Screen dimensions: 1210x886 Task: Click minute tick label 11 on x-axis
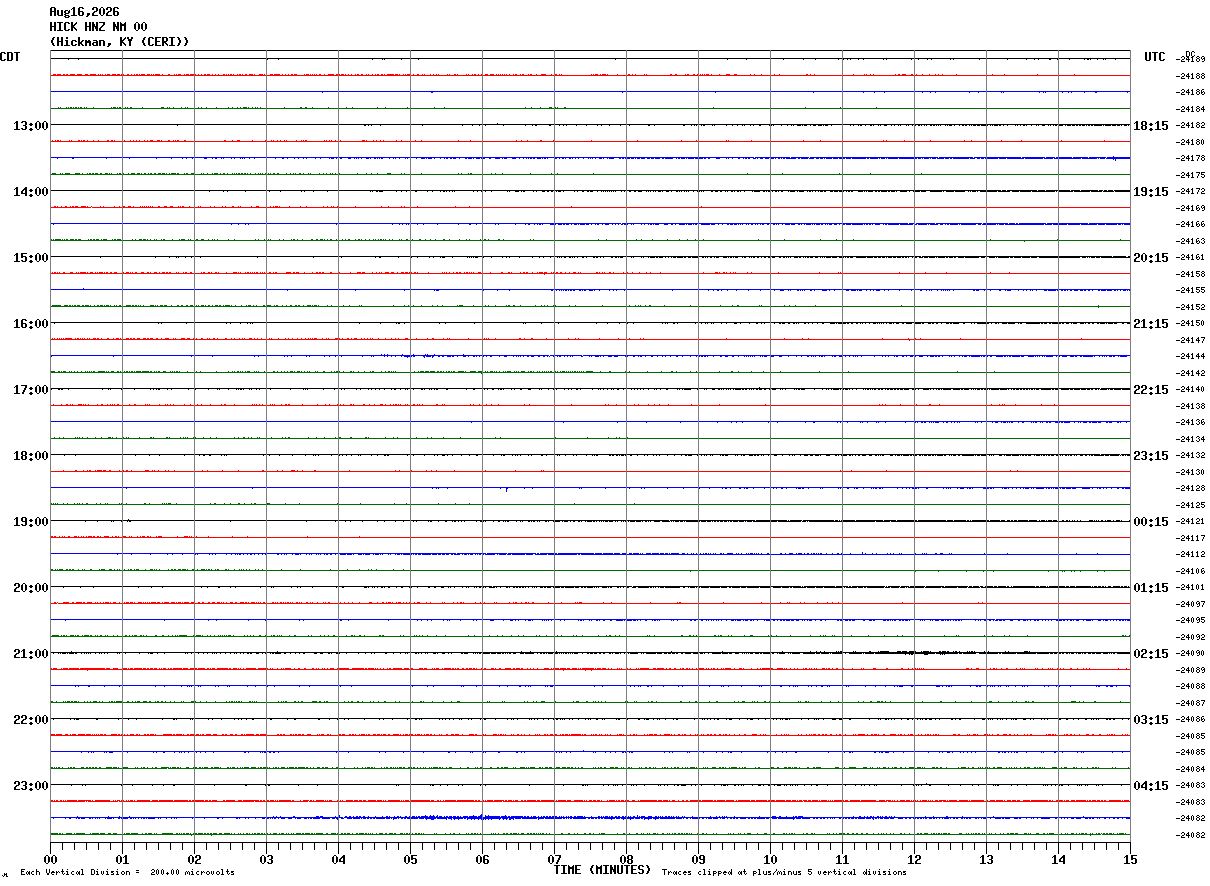(842, 859)
